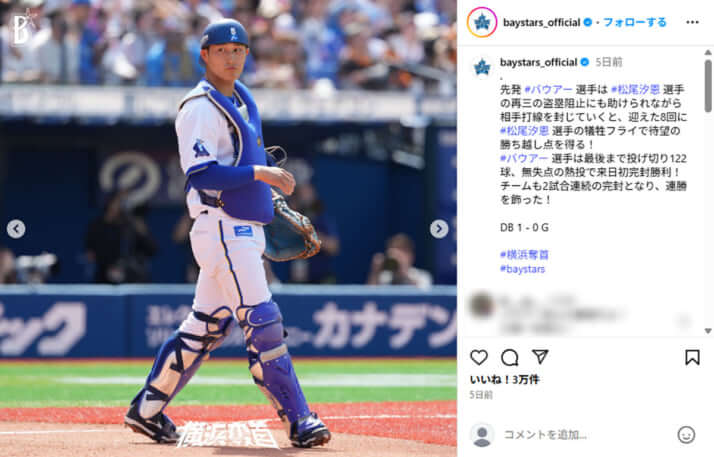714x457 pixels.
Task: Open the #横浜奪首 hashtag
Action: click(524, 255)
